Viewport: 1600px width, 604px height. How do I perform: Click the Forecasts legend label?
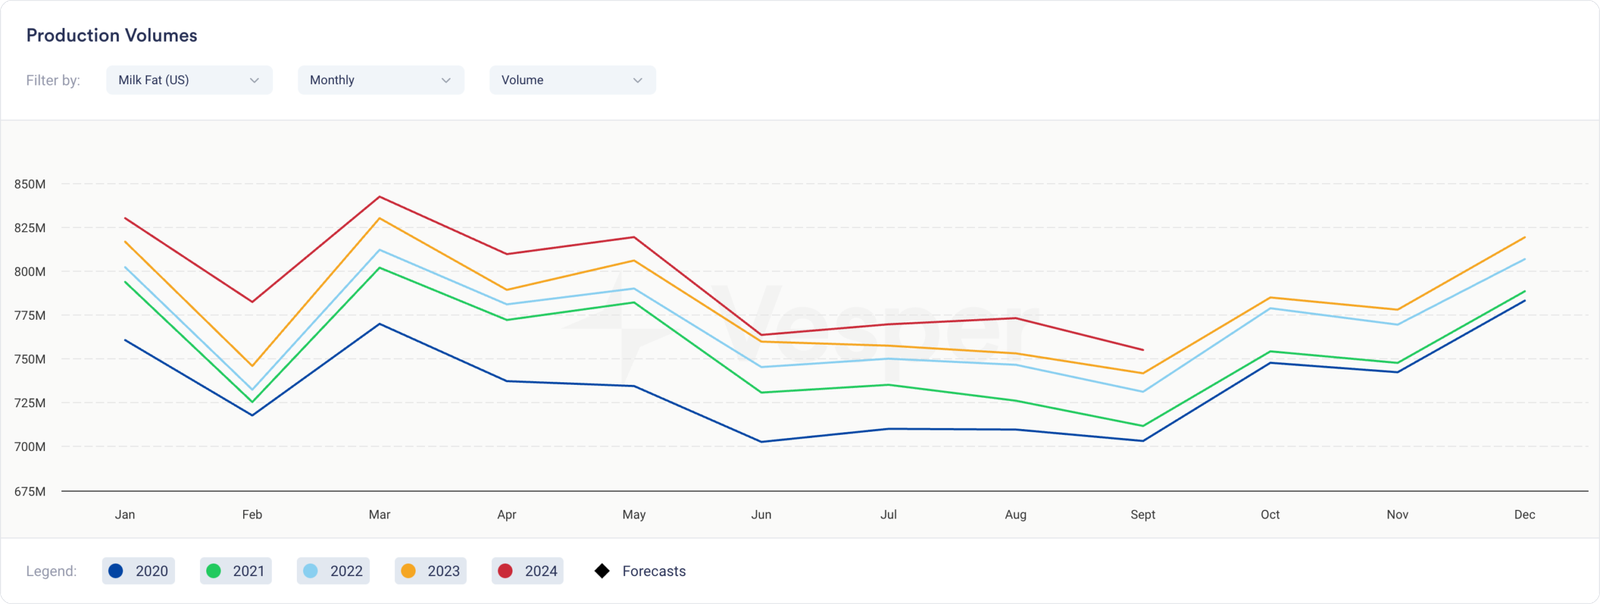click(x=654, y=571)
